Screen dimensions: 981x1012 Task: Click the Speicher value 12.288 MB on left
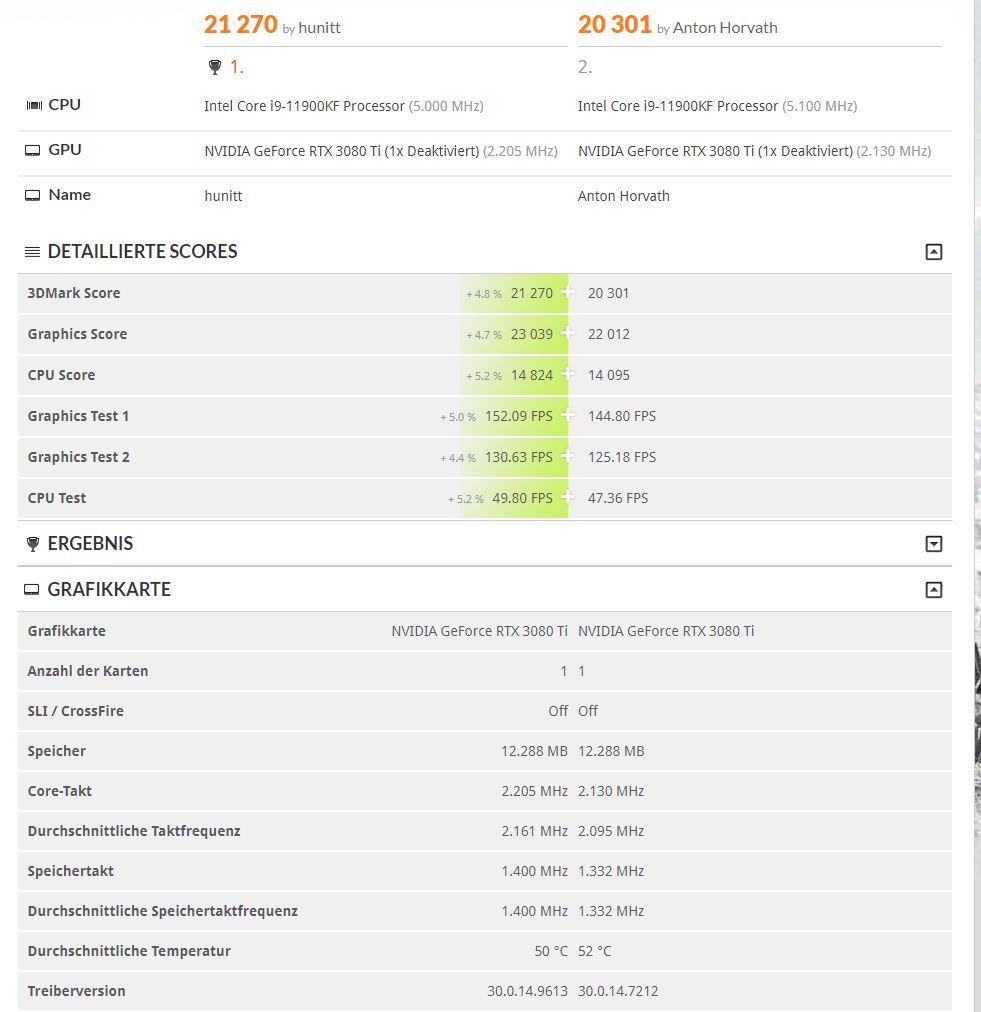coord(534,751)
